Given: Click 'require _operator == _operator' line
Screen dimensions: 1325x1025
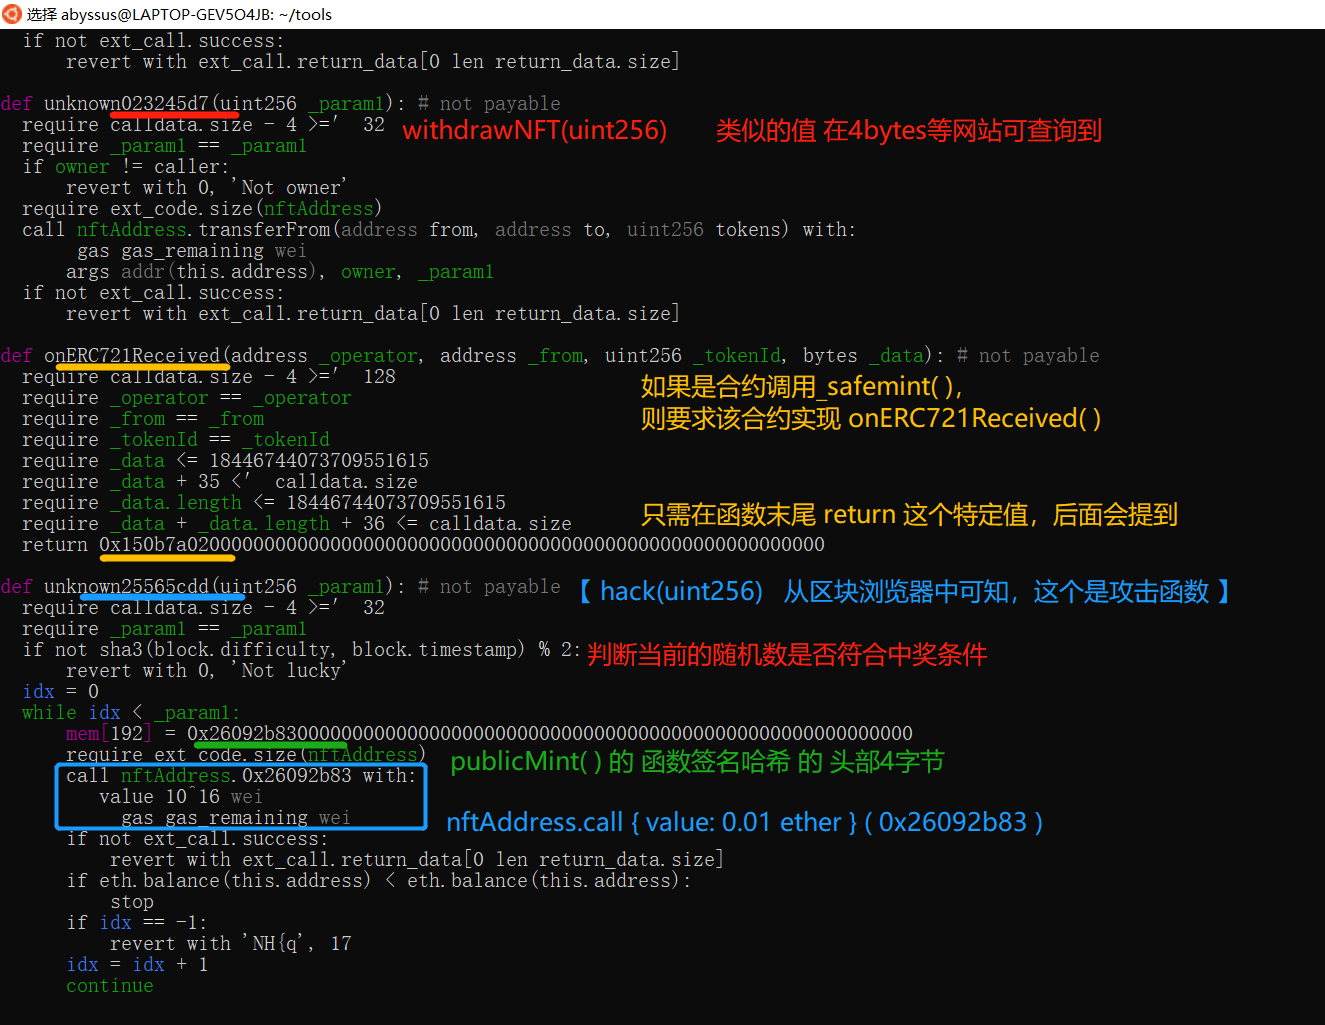Looking at the screenshot, I should (x=187, y=398).
